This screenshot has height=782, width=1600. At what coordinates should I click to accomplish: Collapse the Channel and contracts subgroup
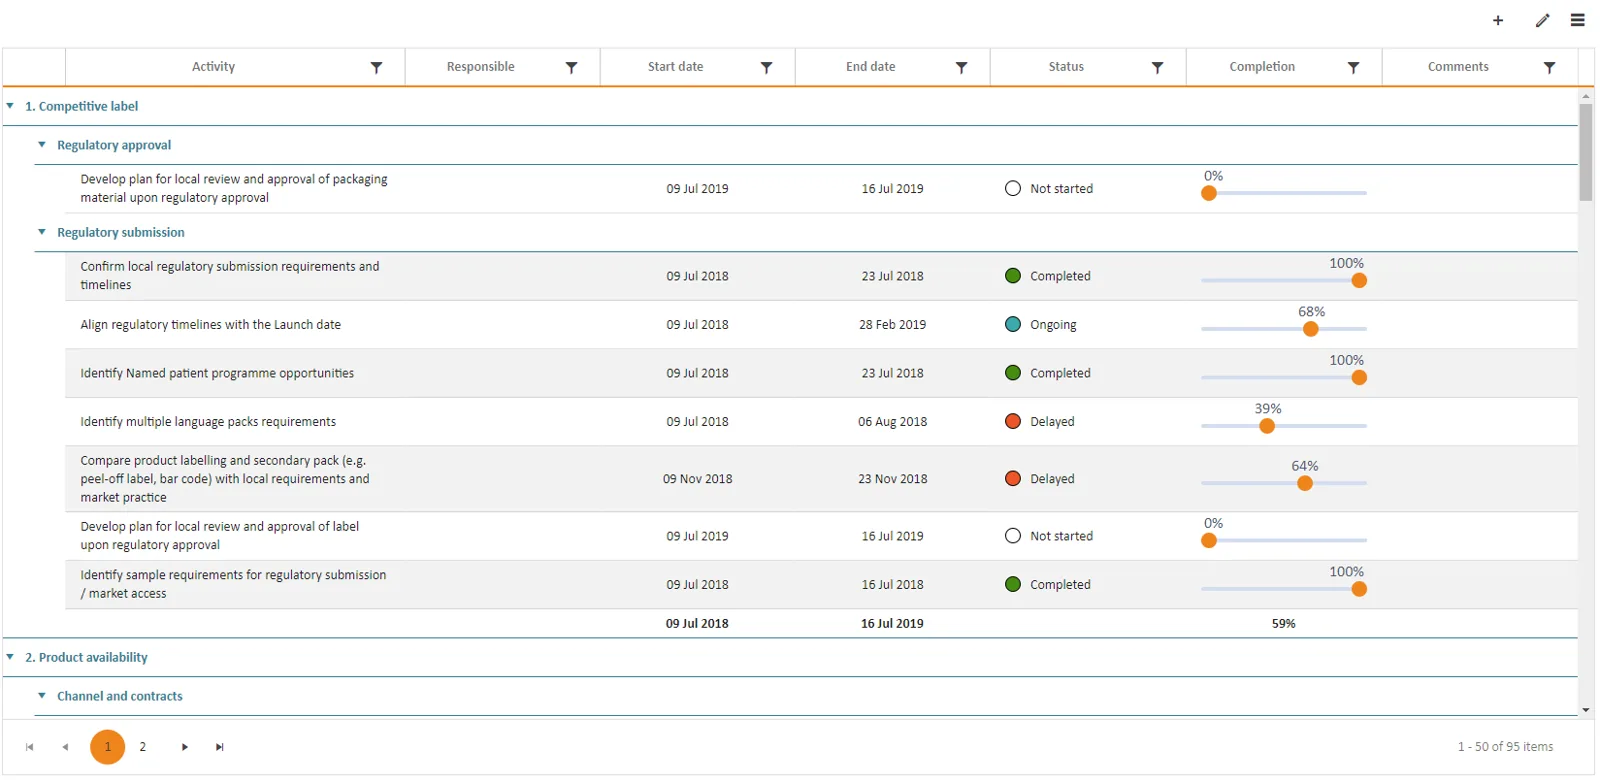coord(42,695)
